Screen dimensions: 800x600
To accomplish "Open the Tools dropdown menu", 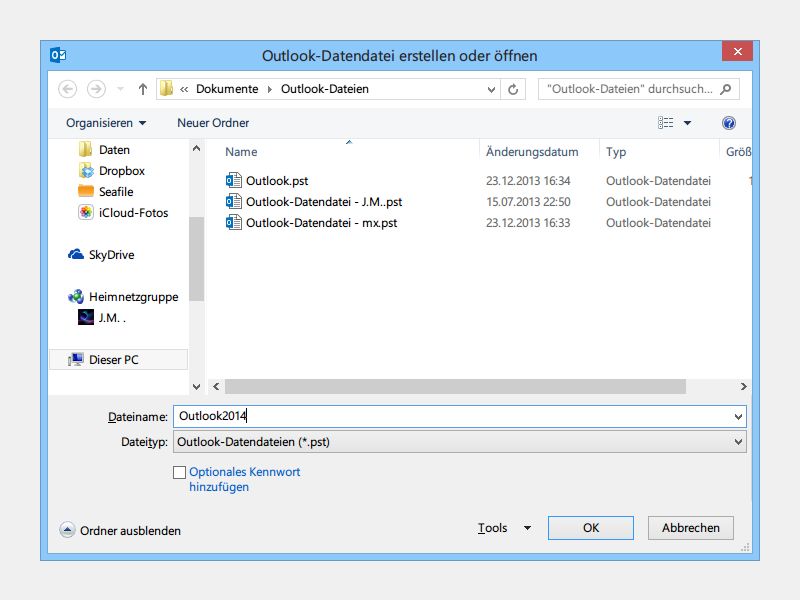I will click(x=504, y=528).
